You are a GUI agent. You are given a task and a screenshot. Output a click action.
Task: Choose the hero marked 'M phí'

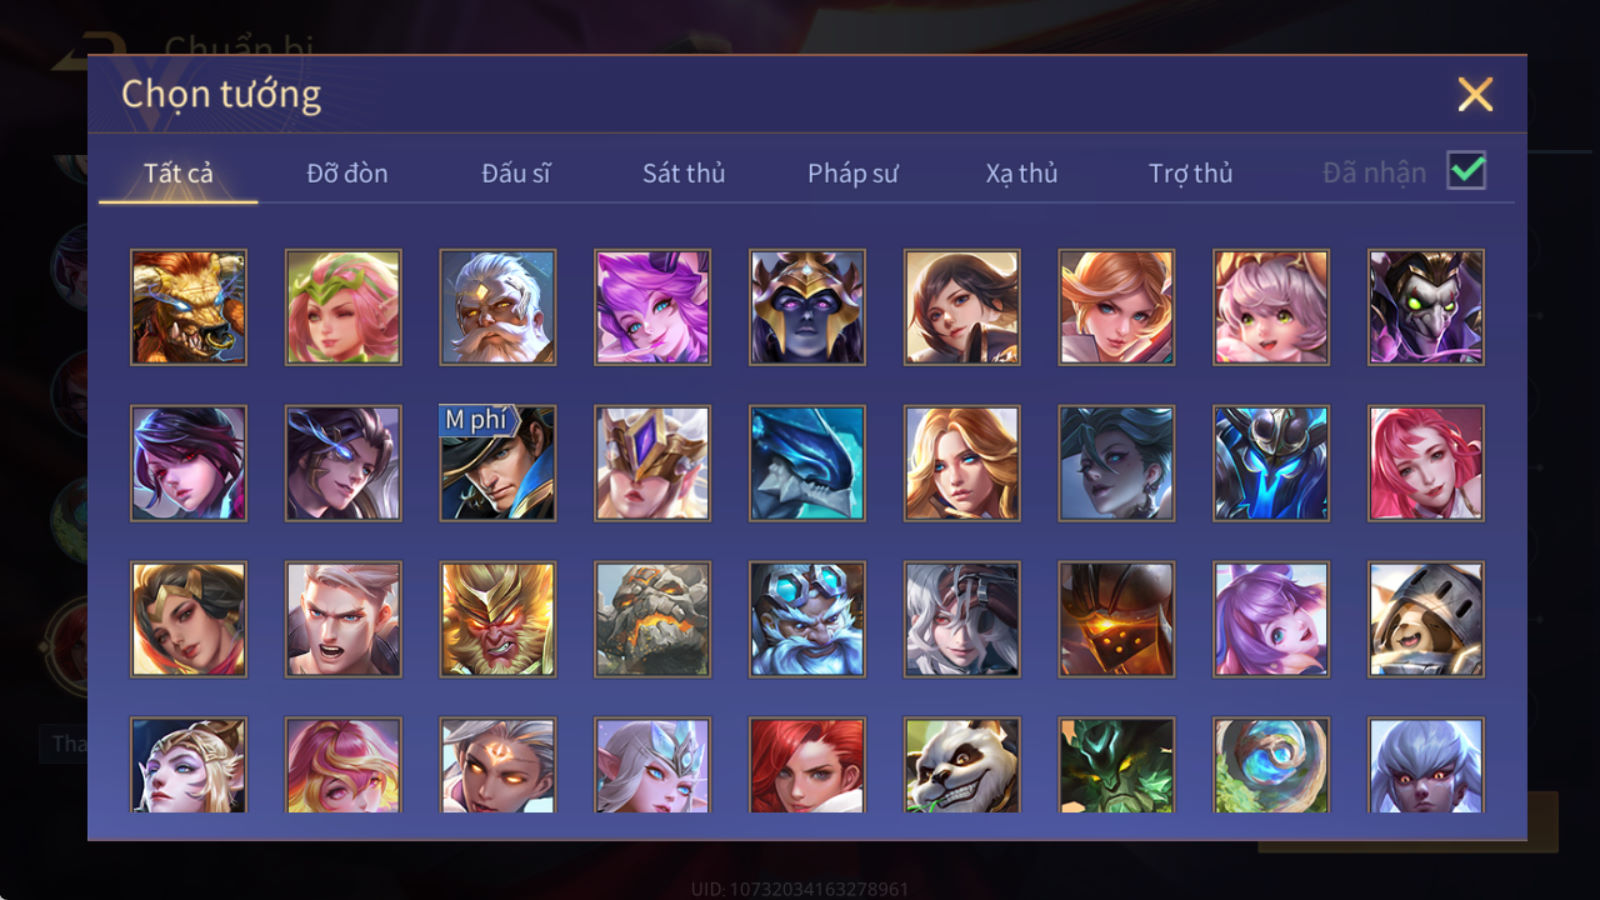pos(498,463)
